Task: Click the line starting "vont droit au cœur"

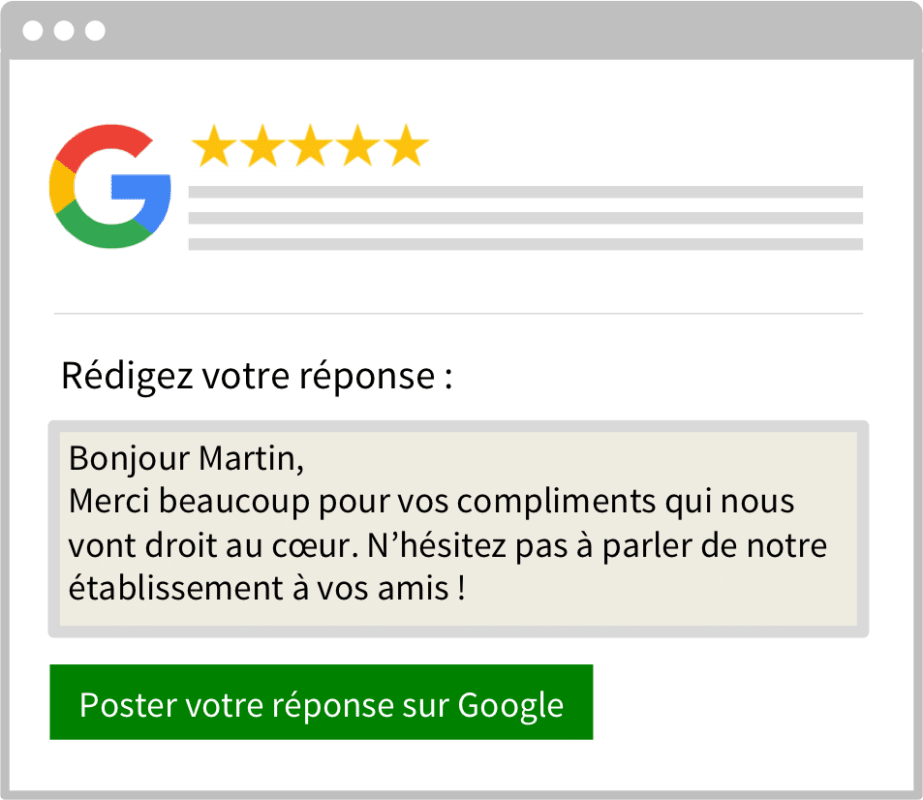Action: click(448, 546)
